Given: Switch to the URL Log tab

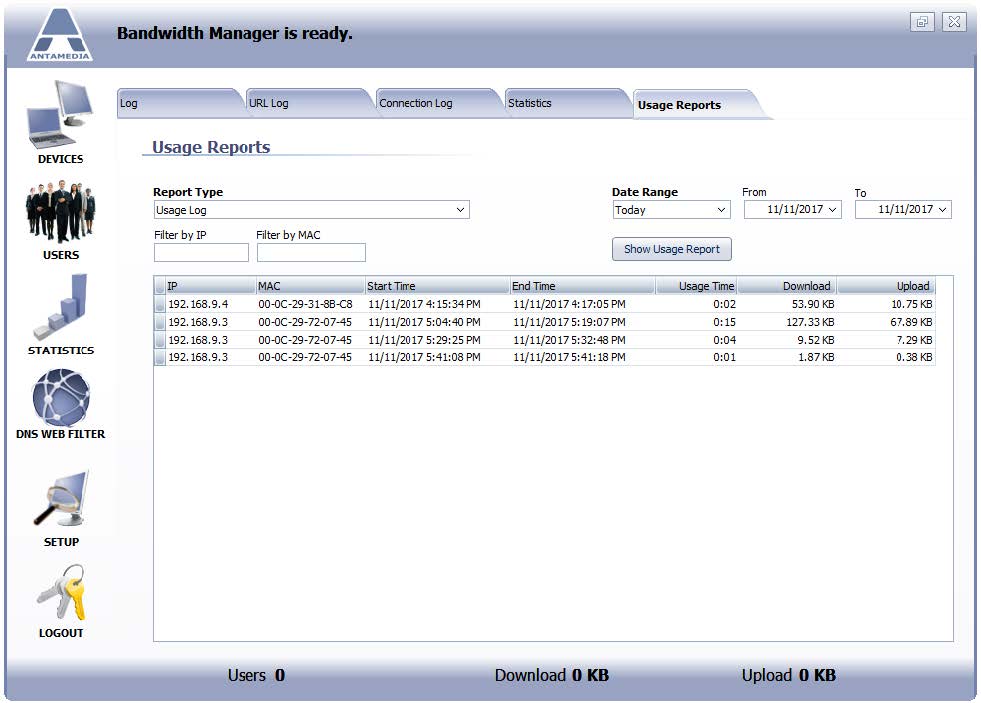Looking at the screenshot, I should coord(308,103).
